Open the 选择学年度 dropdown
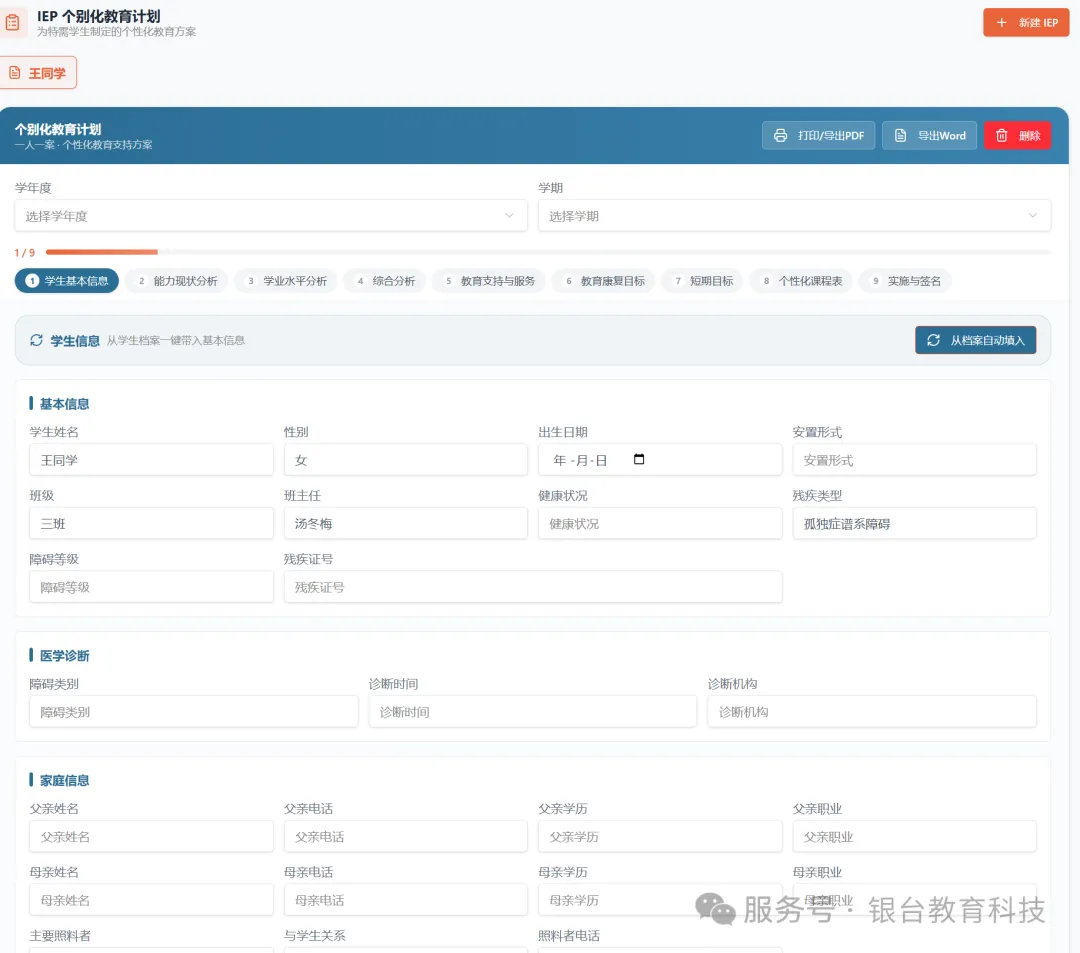The image size is (1080, 953). tap(271, 216)
